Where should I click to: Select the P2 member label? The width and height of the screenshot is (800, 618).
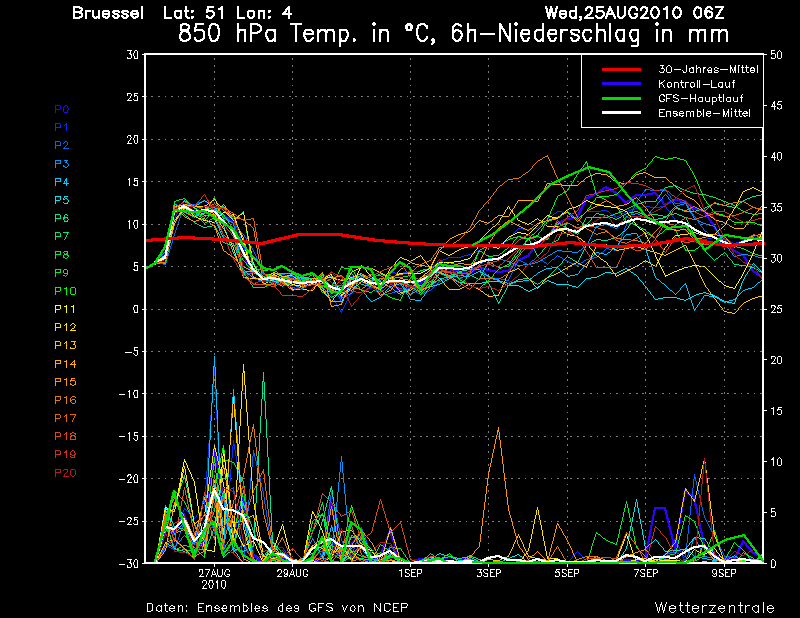62,145
